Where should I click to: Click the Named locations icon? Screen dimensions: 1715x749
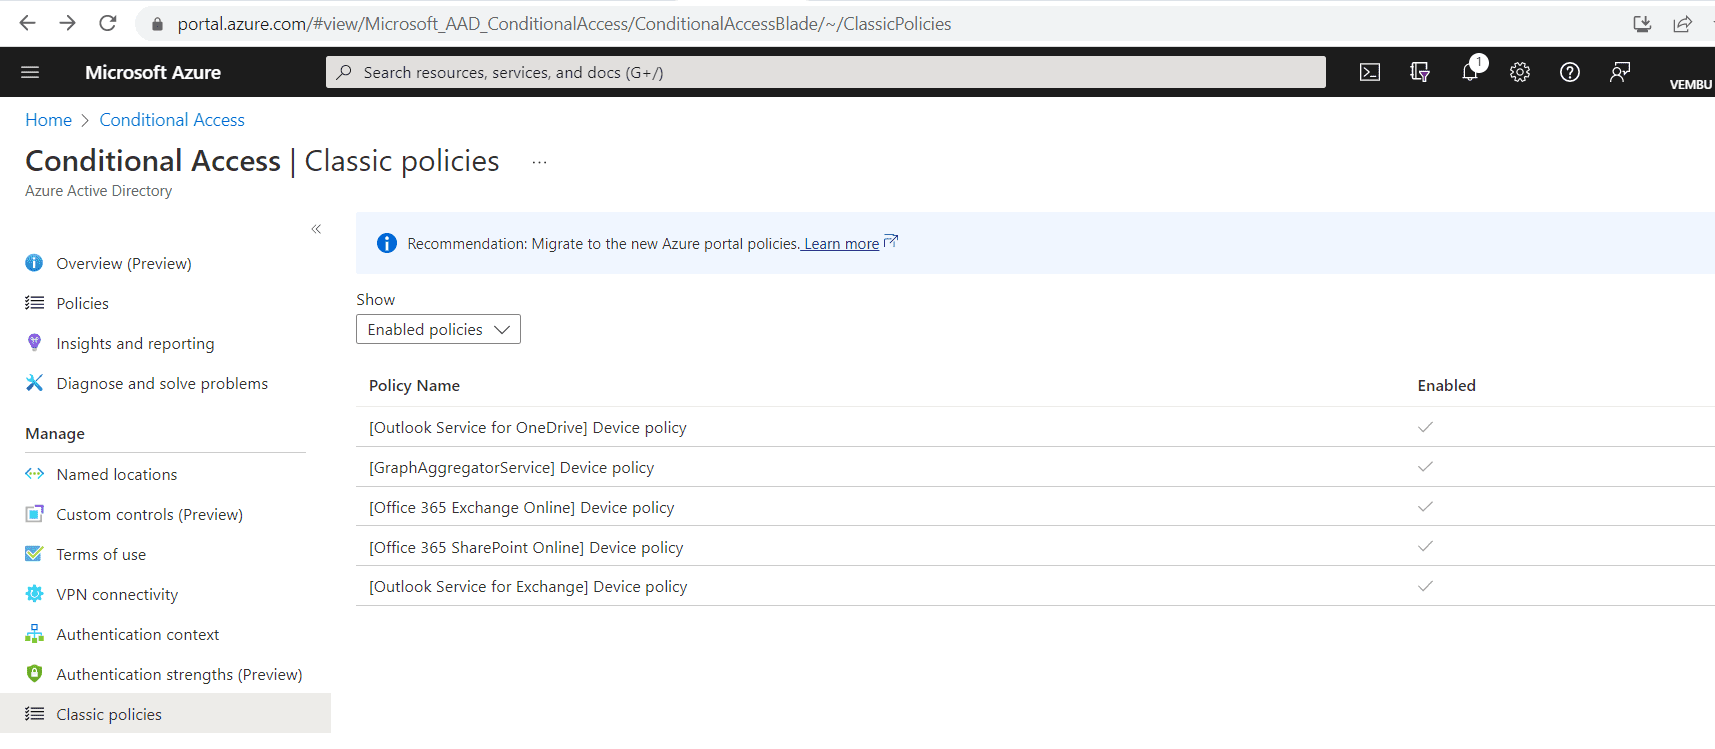tap(34, 474)
